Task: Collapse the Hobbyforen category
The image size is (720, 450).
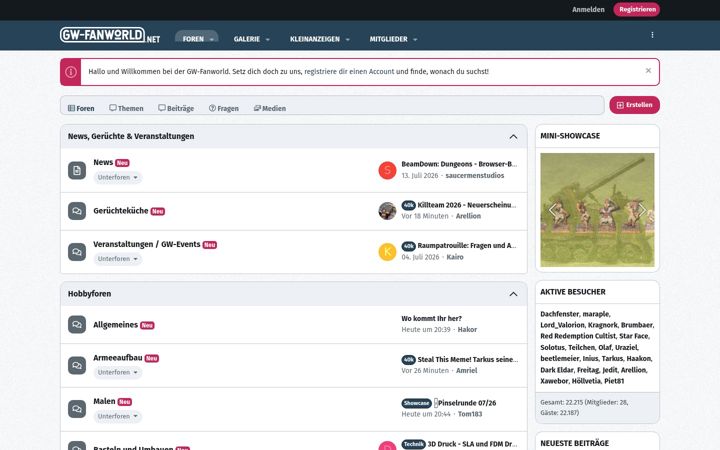Action: point(513,294)
